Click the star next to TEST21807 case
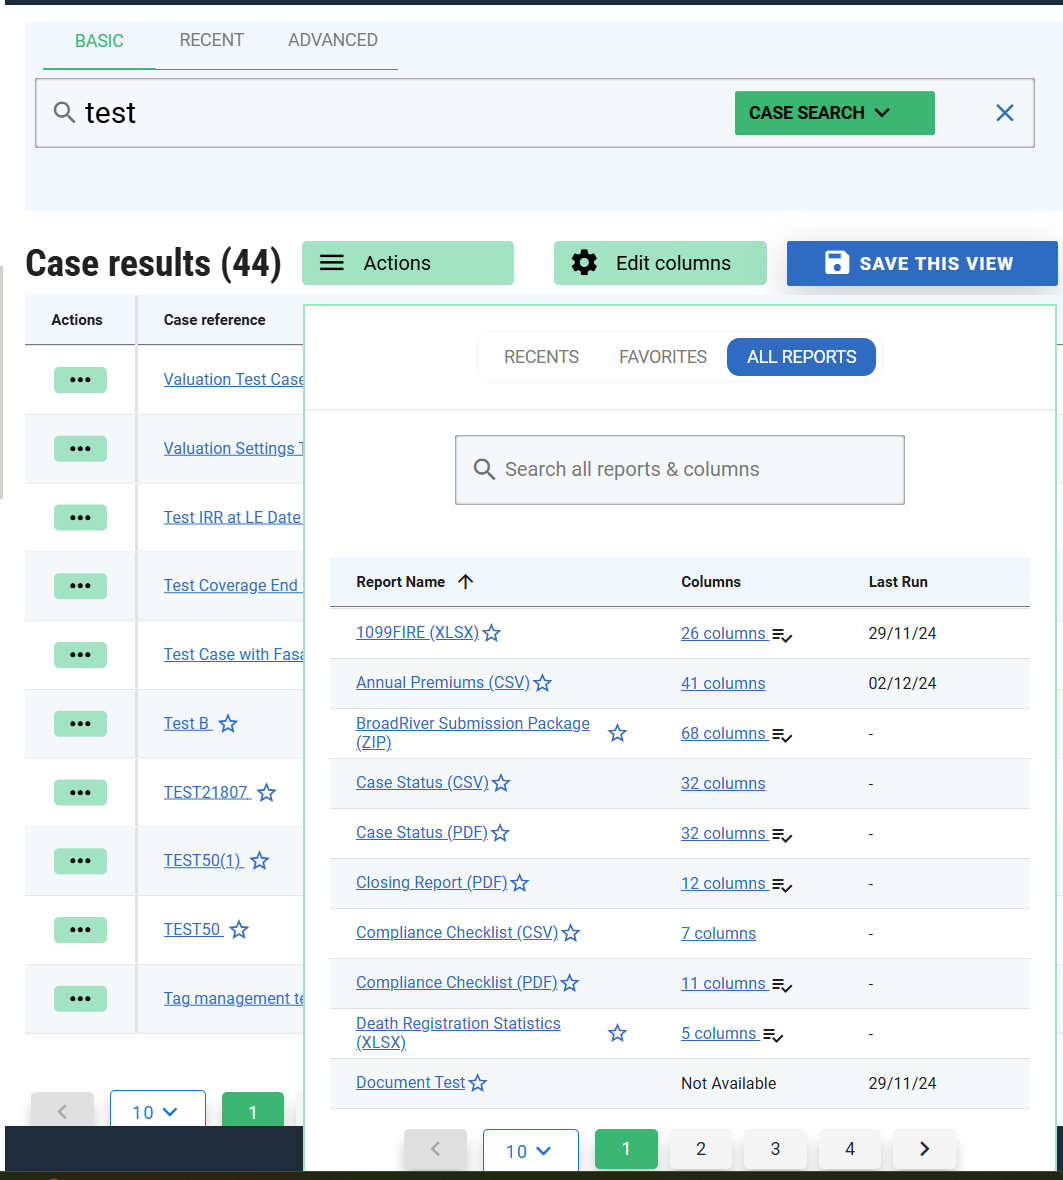The image size is (1063, 1180). click(x=266, y=793)
